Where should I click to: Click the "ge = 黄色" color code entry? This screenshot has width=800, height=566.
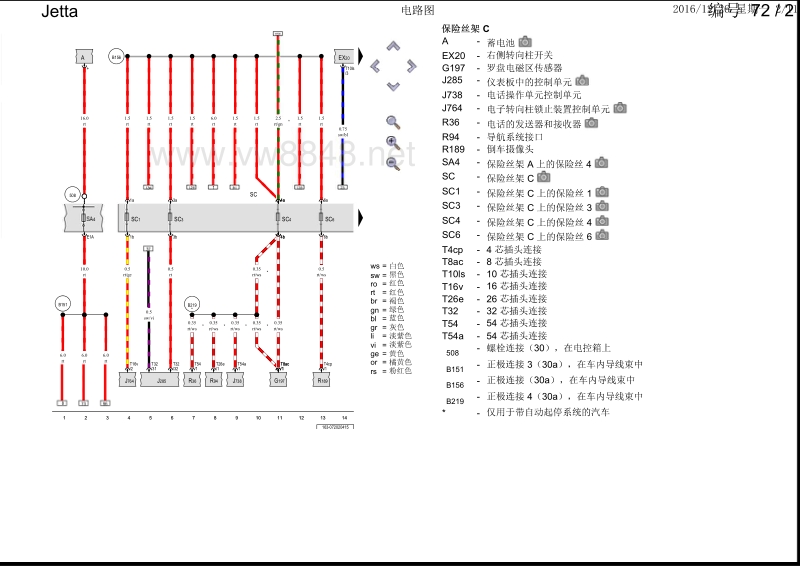point(387,353)
